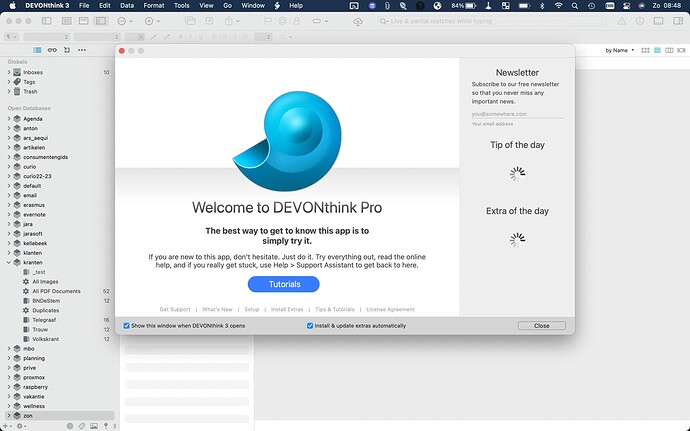The image size is (690, 431).
Task: Expand the mbo database
Action: [9, 349]
